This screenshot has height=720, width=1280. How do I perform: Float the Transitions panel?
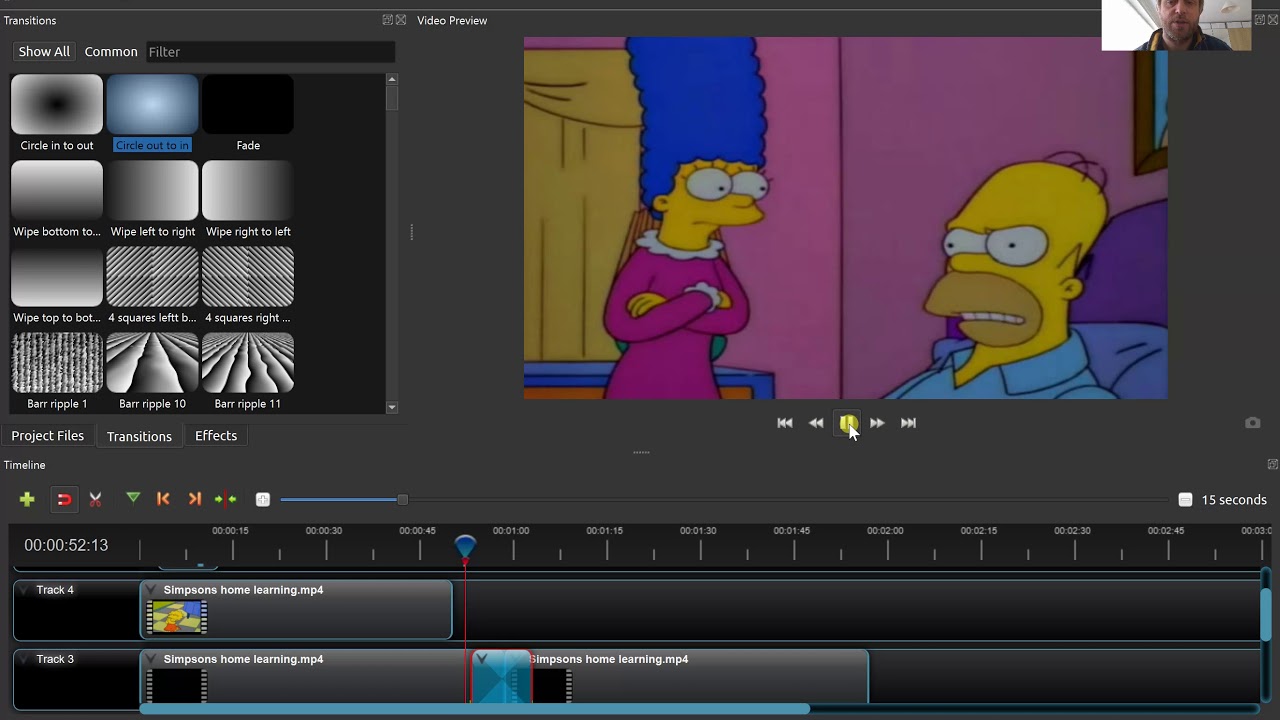[387, 20]
